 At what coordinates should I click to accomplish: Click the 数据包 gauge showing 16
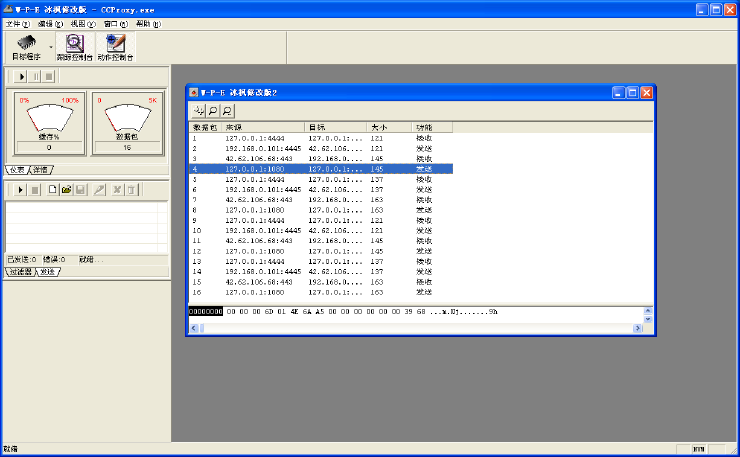point(127,148)
